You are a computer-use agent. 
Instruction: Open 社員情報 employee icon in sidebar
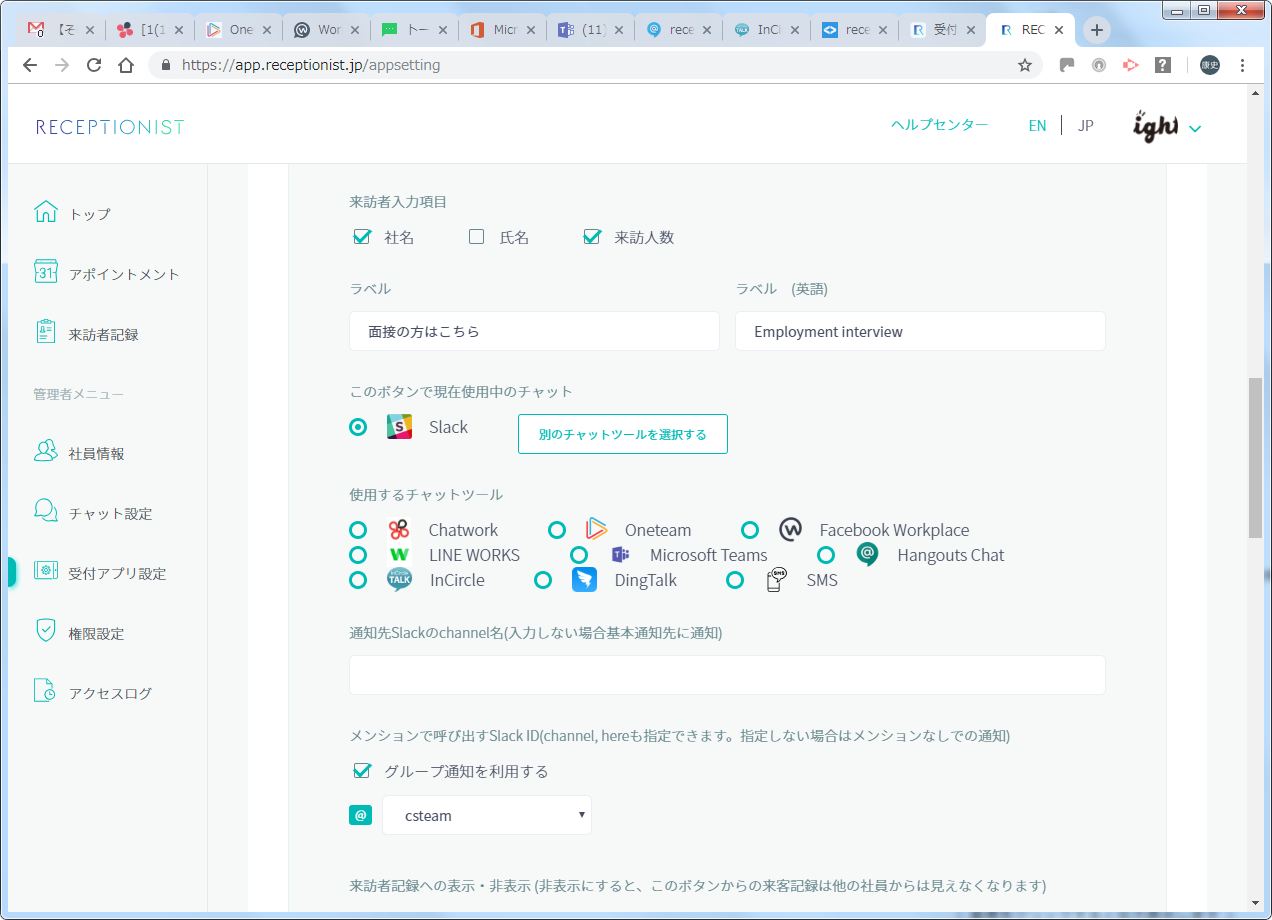(46, 453)
